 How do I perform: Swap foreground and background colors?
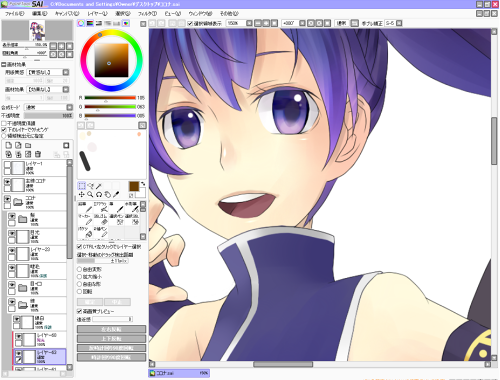point(143,184)
